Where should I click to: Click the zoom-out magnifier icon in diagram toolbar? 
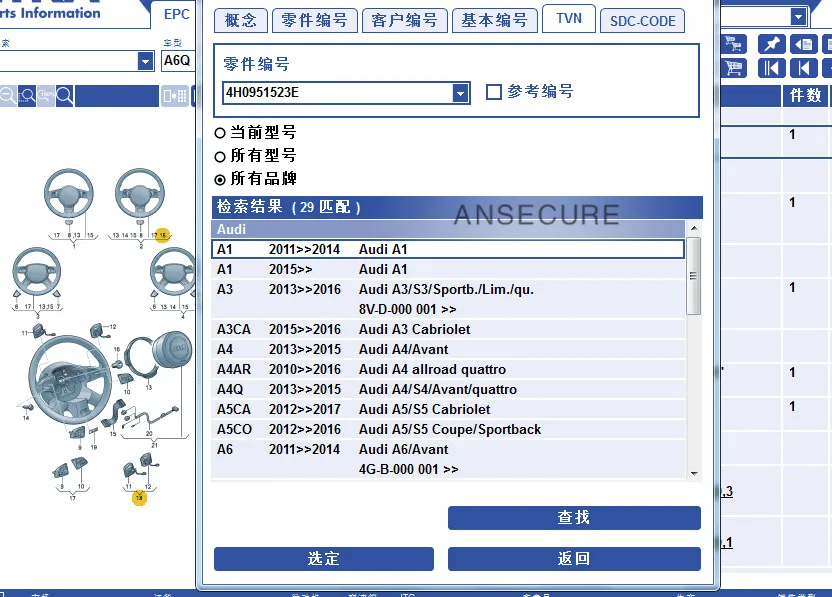point(7,96)
